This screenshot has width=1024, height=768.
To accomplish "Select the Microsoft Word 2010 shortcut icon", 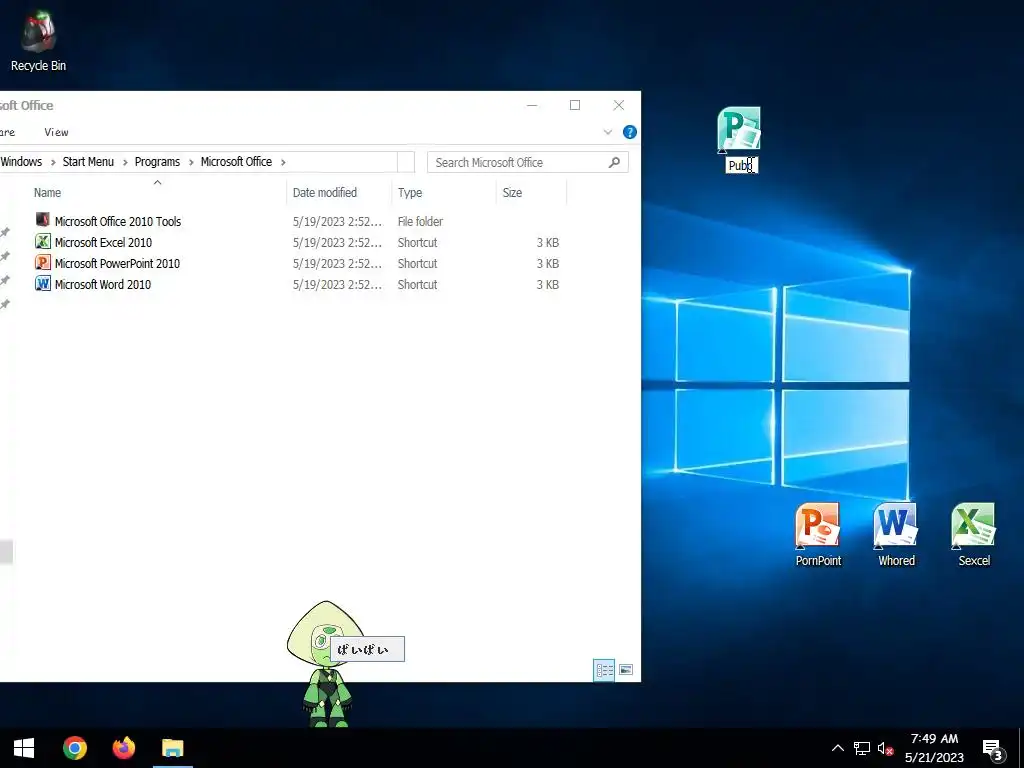I will 42,283.
